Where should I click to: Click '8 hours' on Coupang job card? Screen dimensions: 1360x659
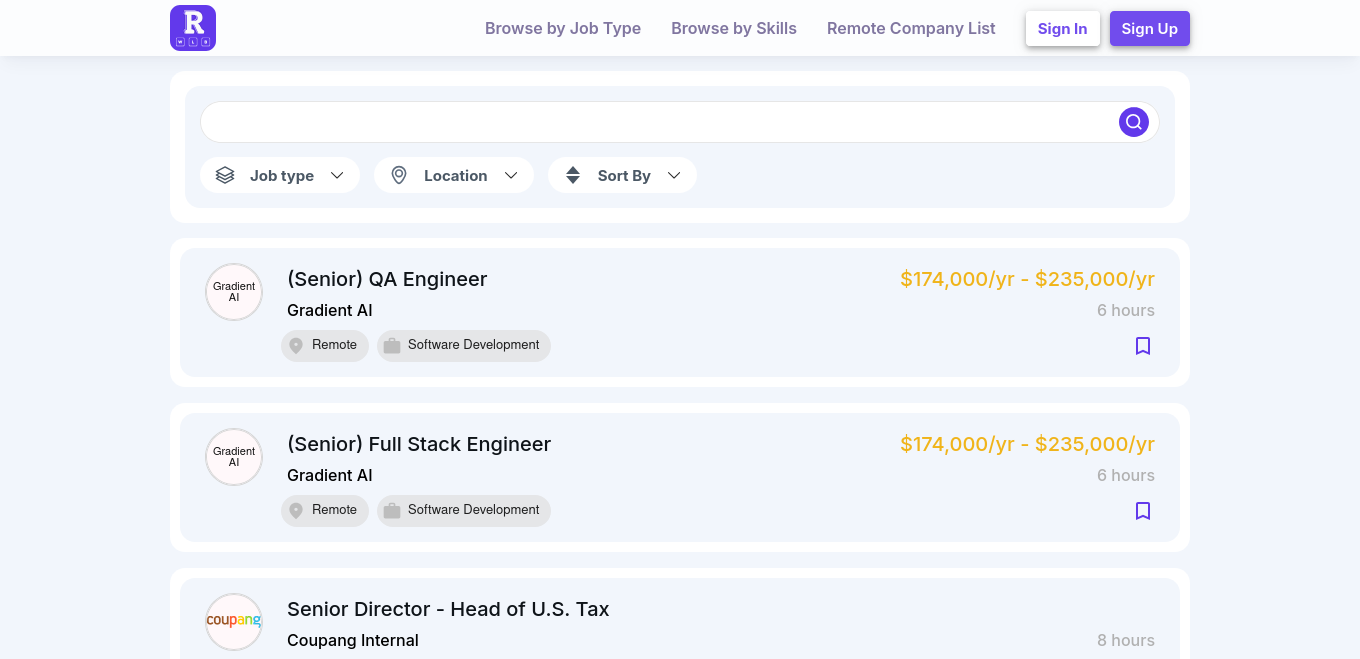pyautogui.click(x=1126, y=640)
